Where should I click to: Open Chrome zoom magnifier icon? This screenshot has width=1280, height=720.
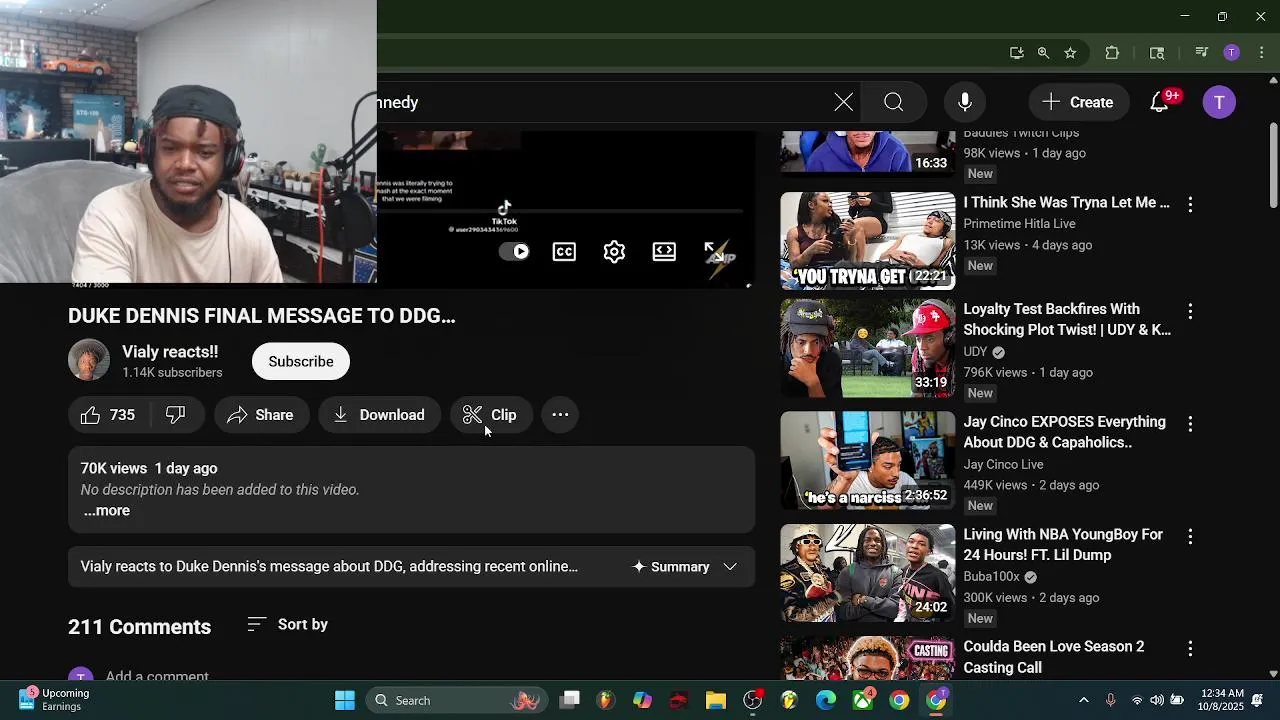click(1043, 53)
